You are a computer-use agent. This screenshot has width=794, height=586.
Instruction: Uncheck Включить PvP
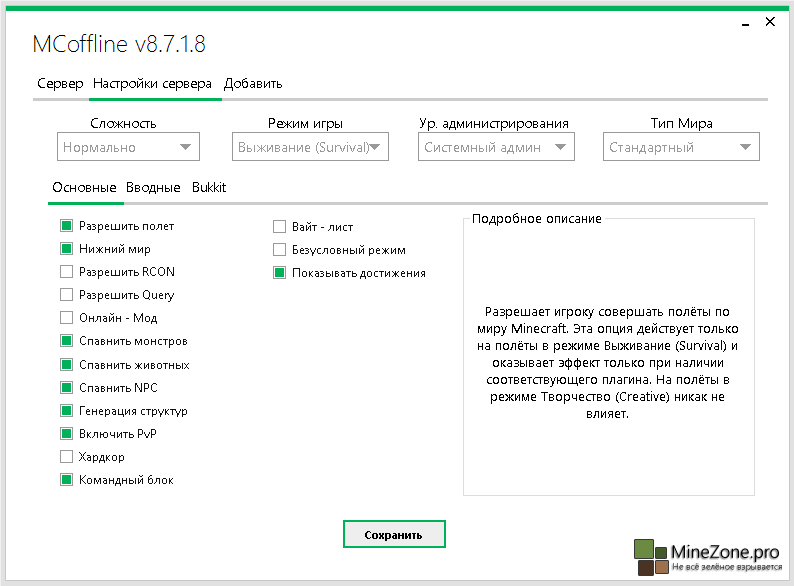(67, 434)
